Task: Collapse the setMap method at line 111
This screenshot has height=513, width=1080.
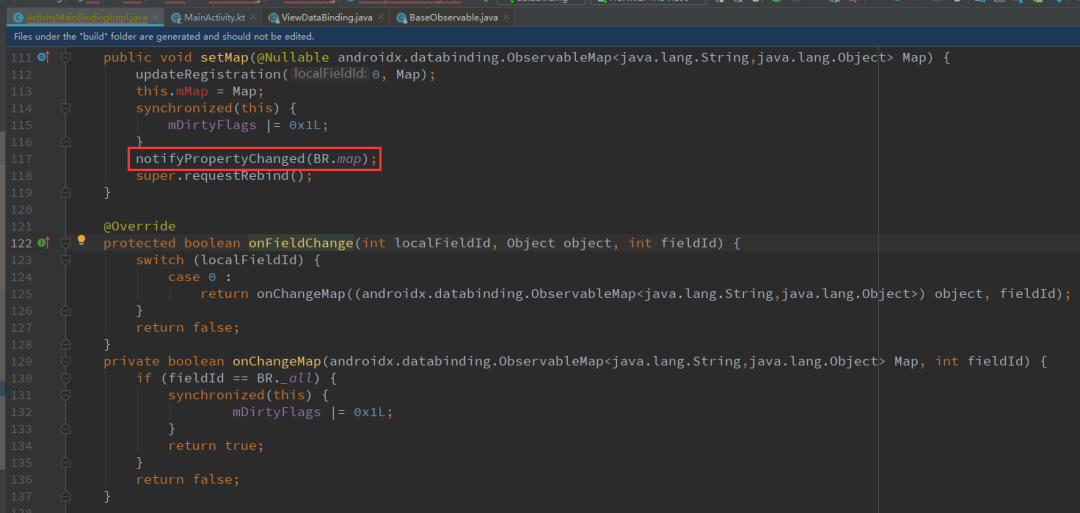Action: point(65,58)
